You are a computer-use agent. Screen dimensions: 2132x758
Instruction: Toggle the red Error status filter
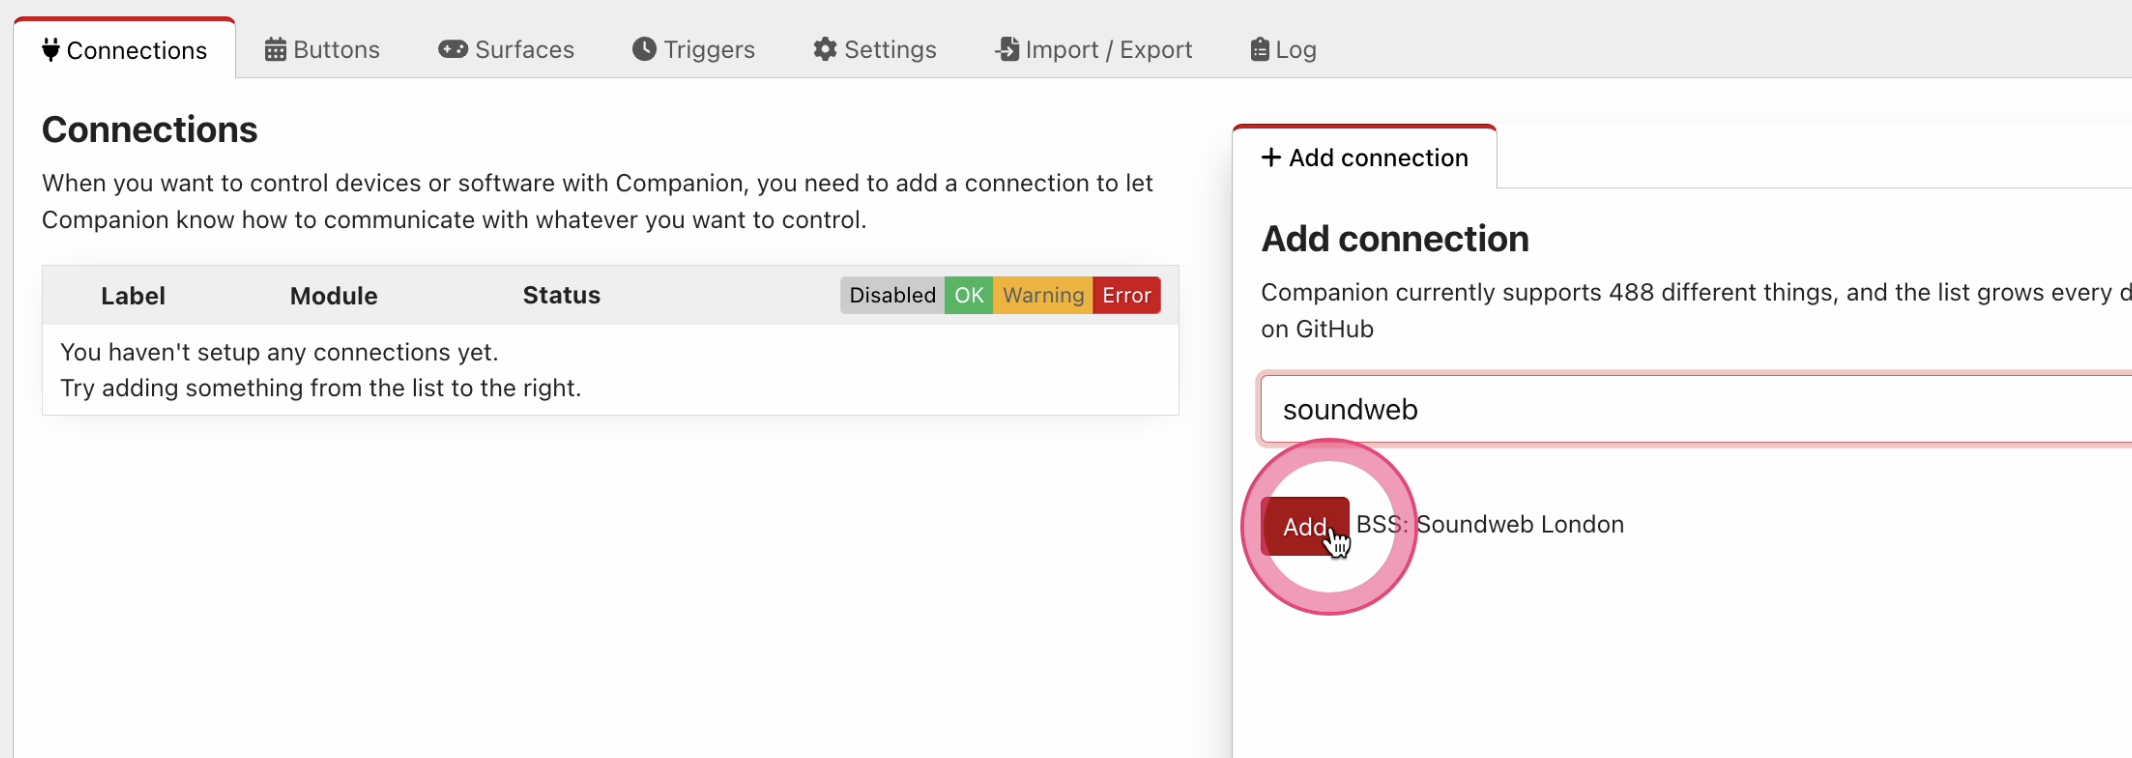[1126, 295]
